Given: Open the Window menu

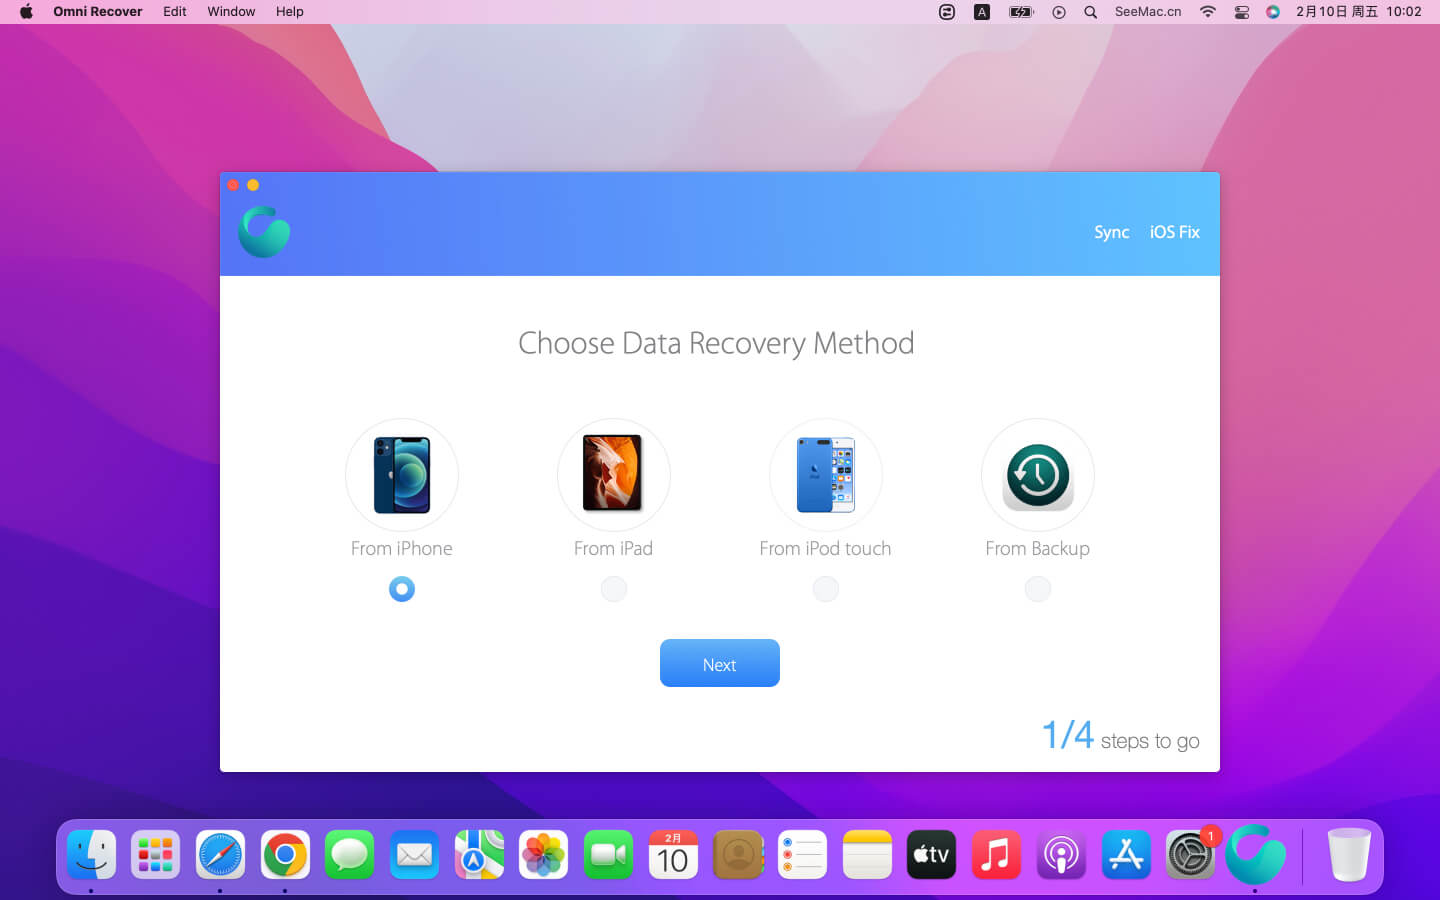Looking at the screenshot, I should [x=231, y=12].
